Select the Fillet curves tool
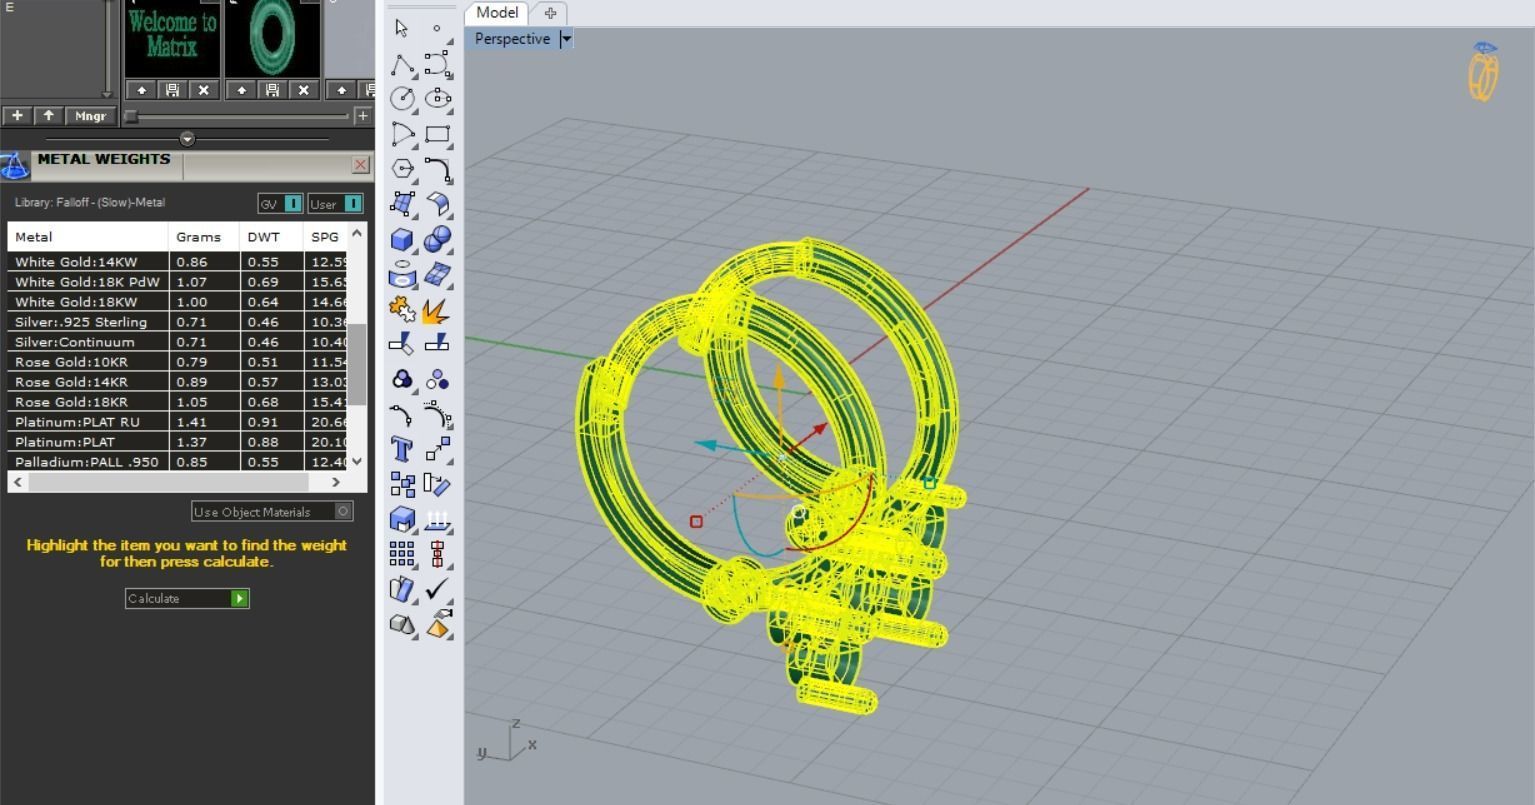This screenshot has height=805, width=1535. point(437,169)
